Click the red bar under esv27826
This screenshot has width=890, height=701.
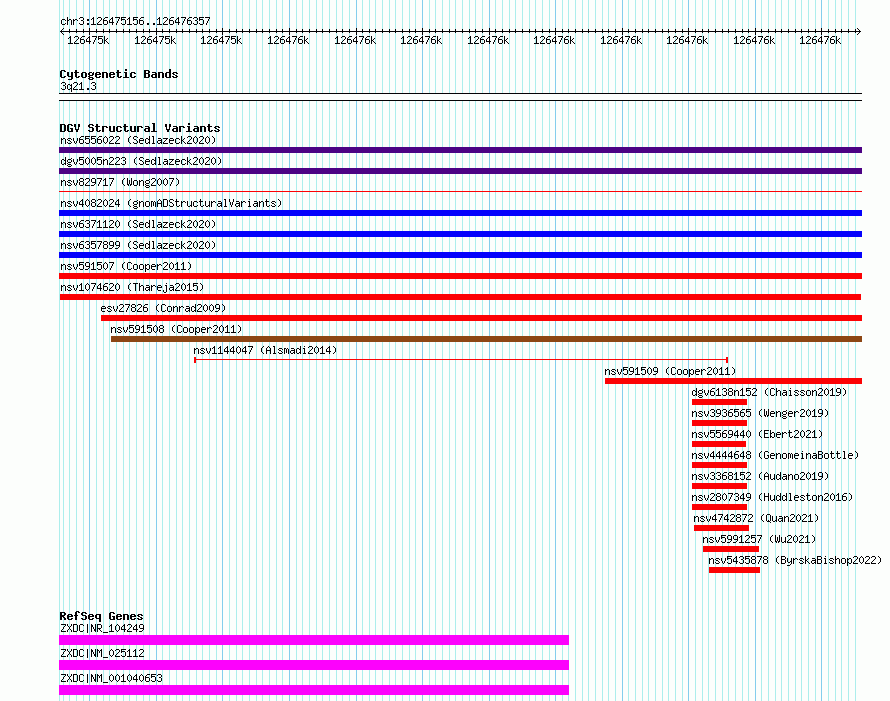coord(481,318)
